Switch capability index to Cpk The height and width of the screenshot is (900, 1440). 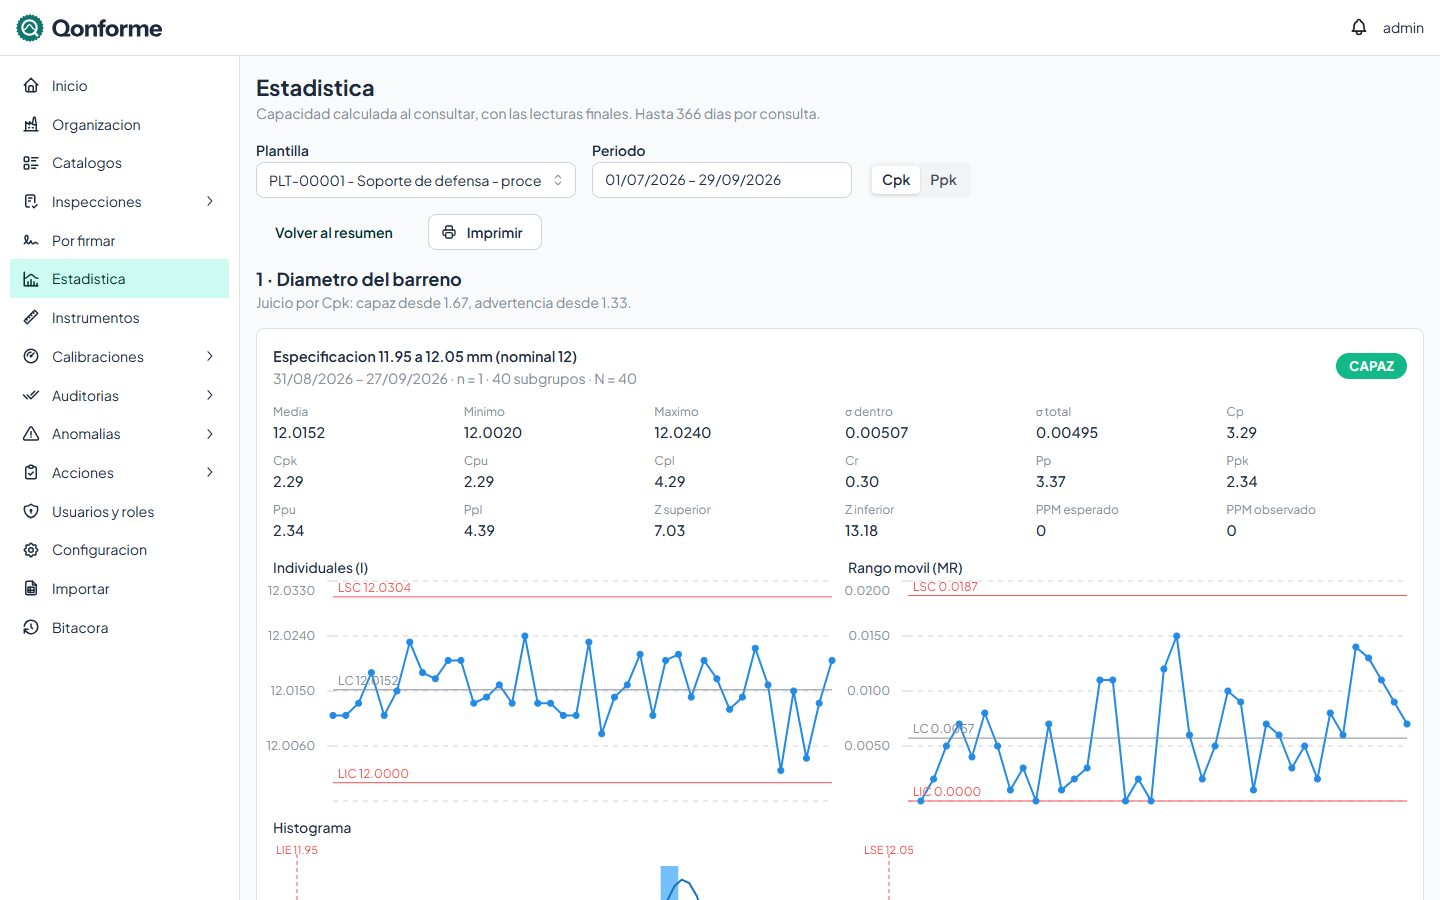[x=896, y=180]
